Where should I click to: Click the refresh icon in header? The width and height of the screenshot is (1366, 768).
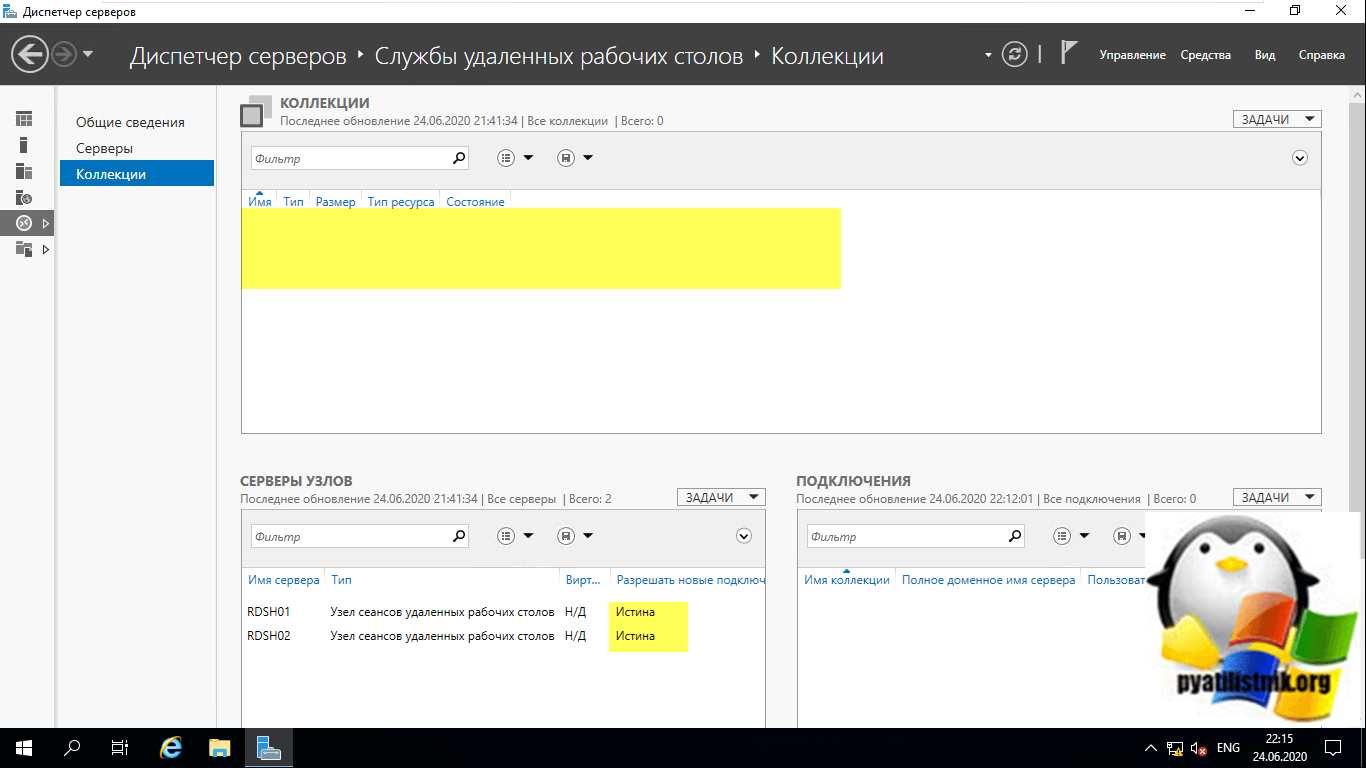(1015, 54)
